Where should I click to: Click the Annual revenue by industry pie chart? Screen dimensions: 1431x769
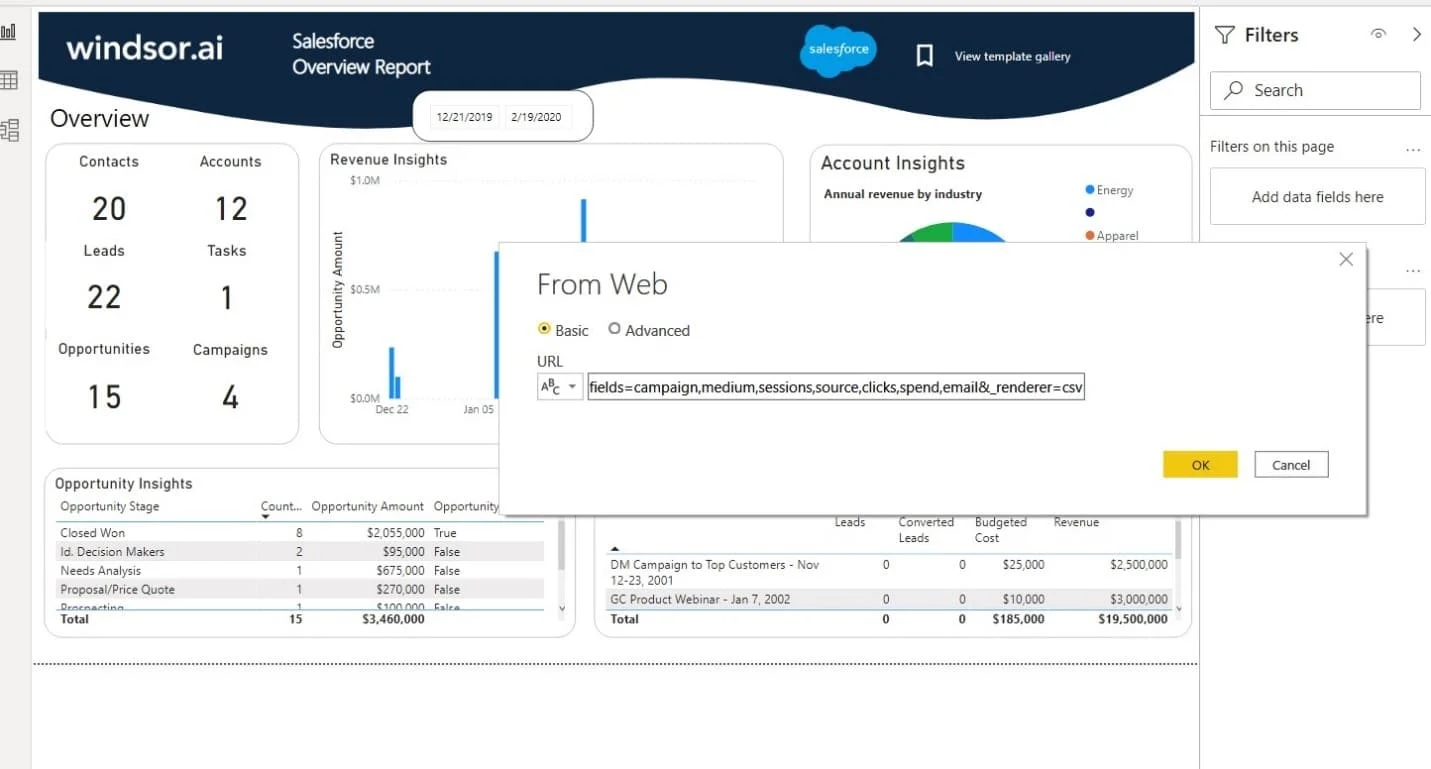952,233
